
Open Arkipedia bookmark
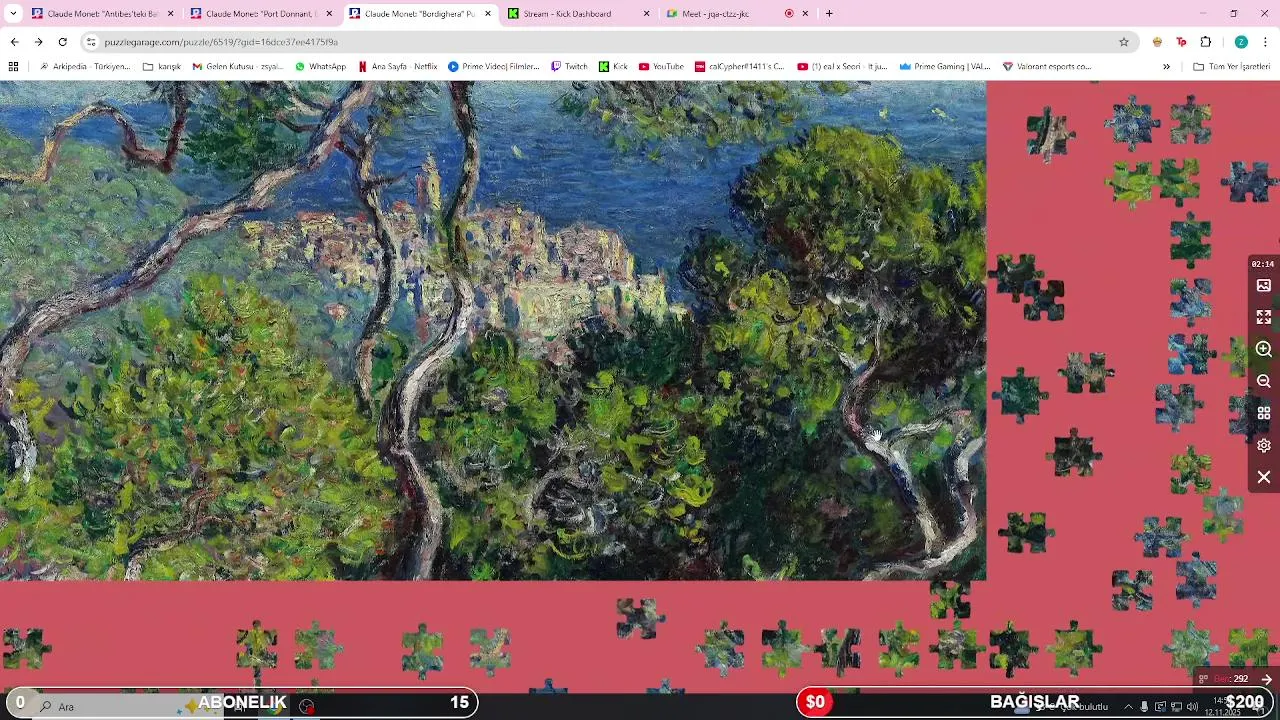point(84,67)
